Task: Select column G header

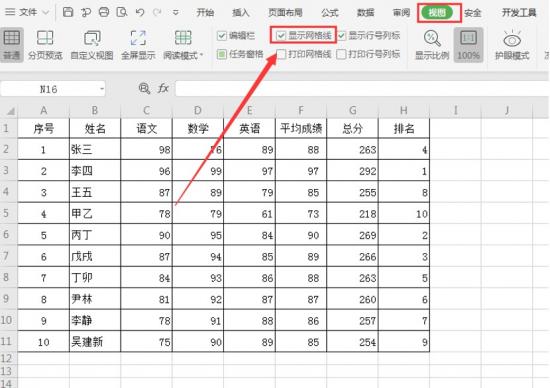Action: coord(353,111)
